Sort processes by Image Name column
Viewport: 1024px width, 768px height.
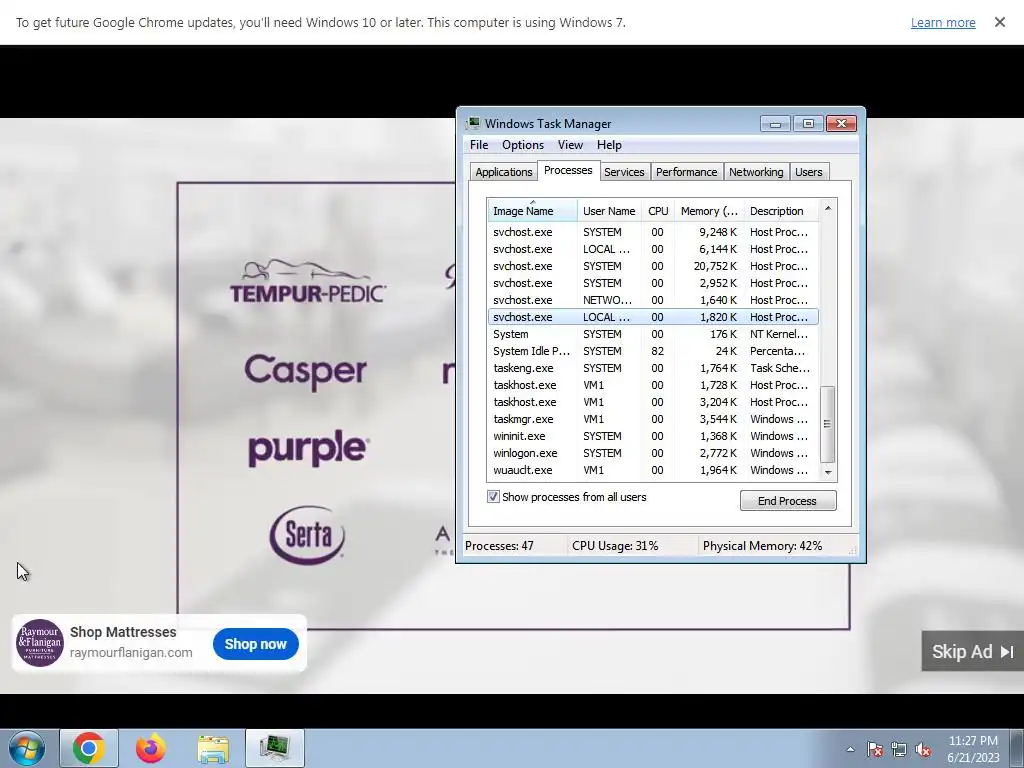[x=532, y=211]
